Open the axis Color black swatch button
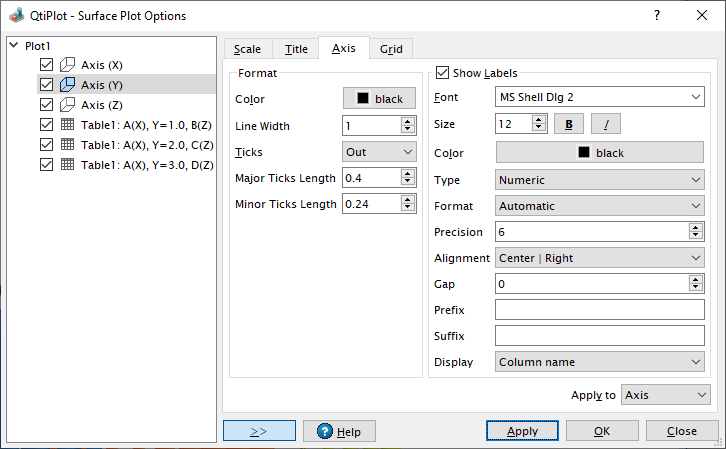Image resolution: width=726 pixels, height=449 pixels. [379, 99]
